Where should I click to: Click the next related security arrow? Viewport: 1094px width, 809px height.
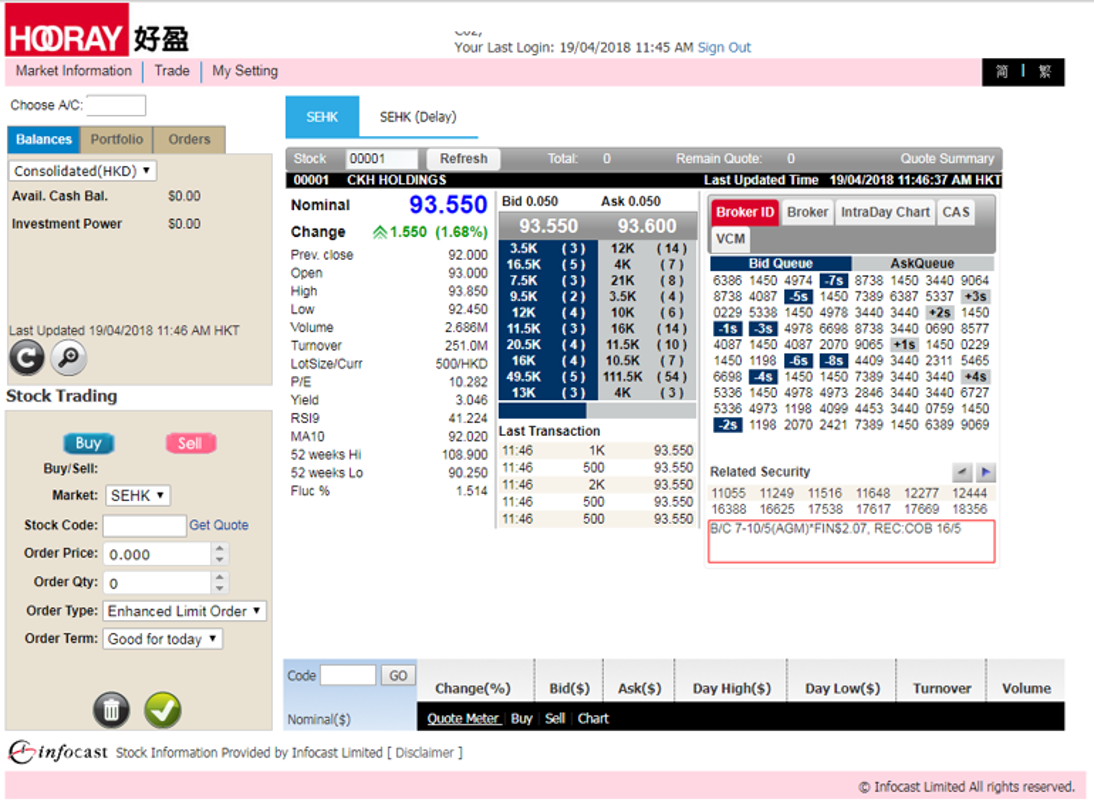(985, 472)
